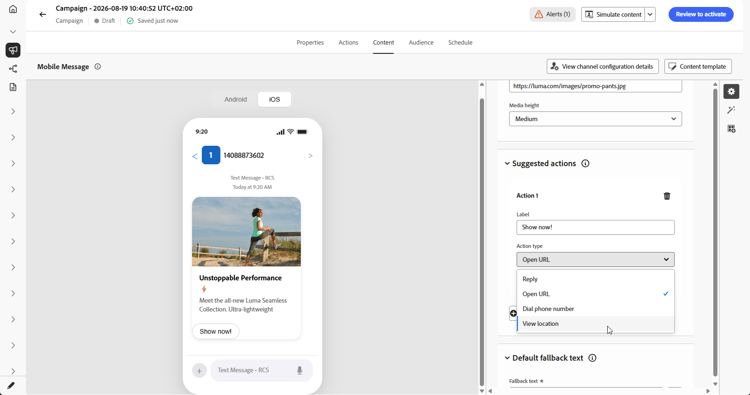This screenshot has width=750, height=395.
Task: Choose Dial phone number action type
Action: [595, 308]
